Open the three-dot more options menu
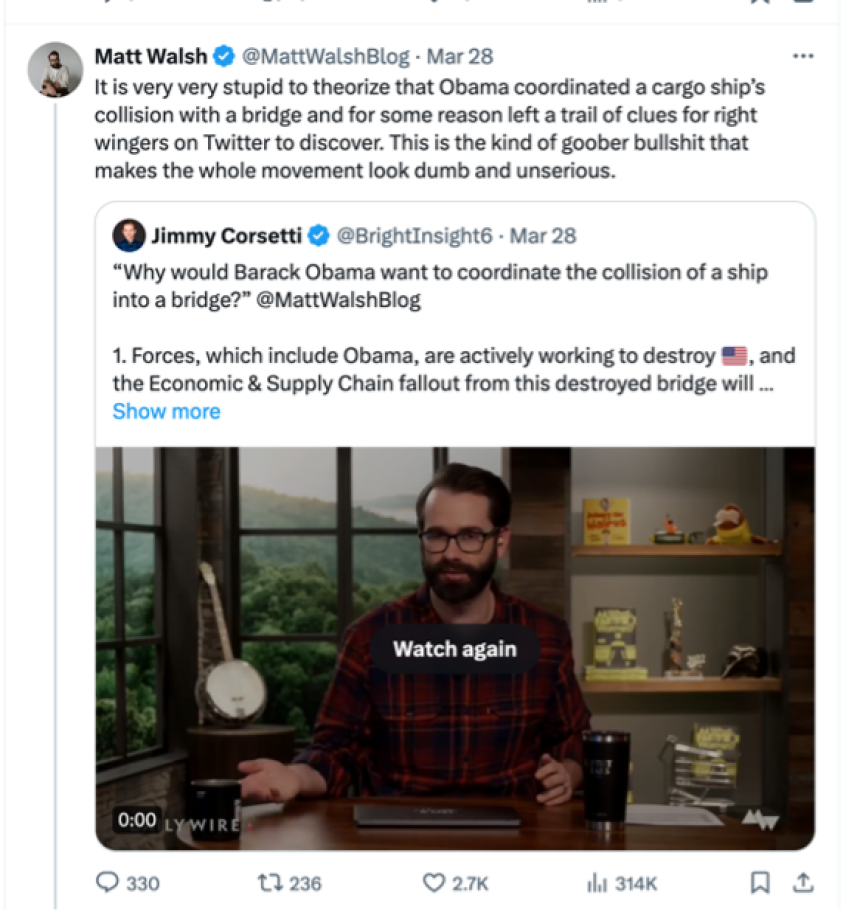Screen dimensions: 860x915 [803, 56]
